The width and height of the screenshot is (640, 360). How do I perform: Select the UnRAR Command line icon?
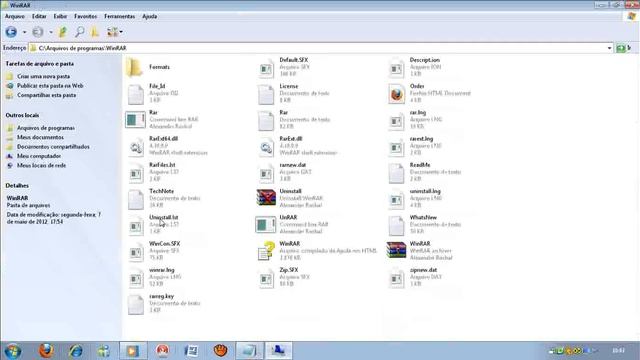pos(266,225)
